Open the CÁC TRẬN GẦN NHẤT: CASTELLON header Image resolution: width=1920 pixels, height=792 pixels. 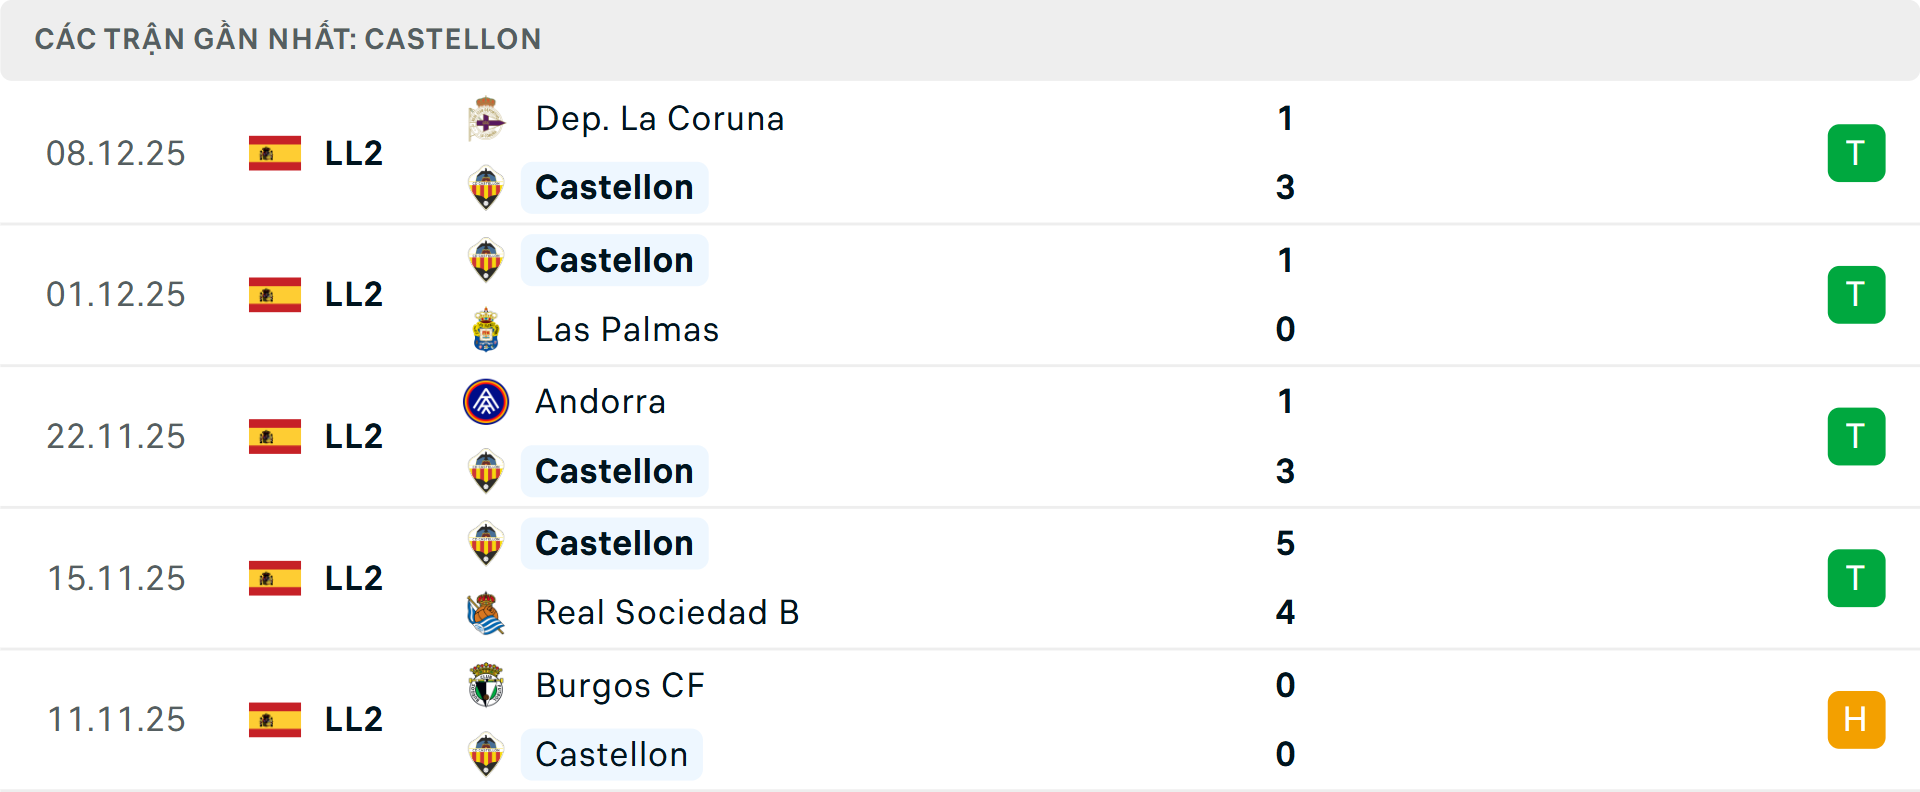pos(290,39)
